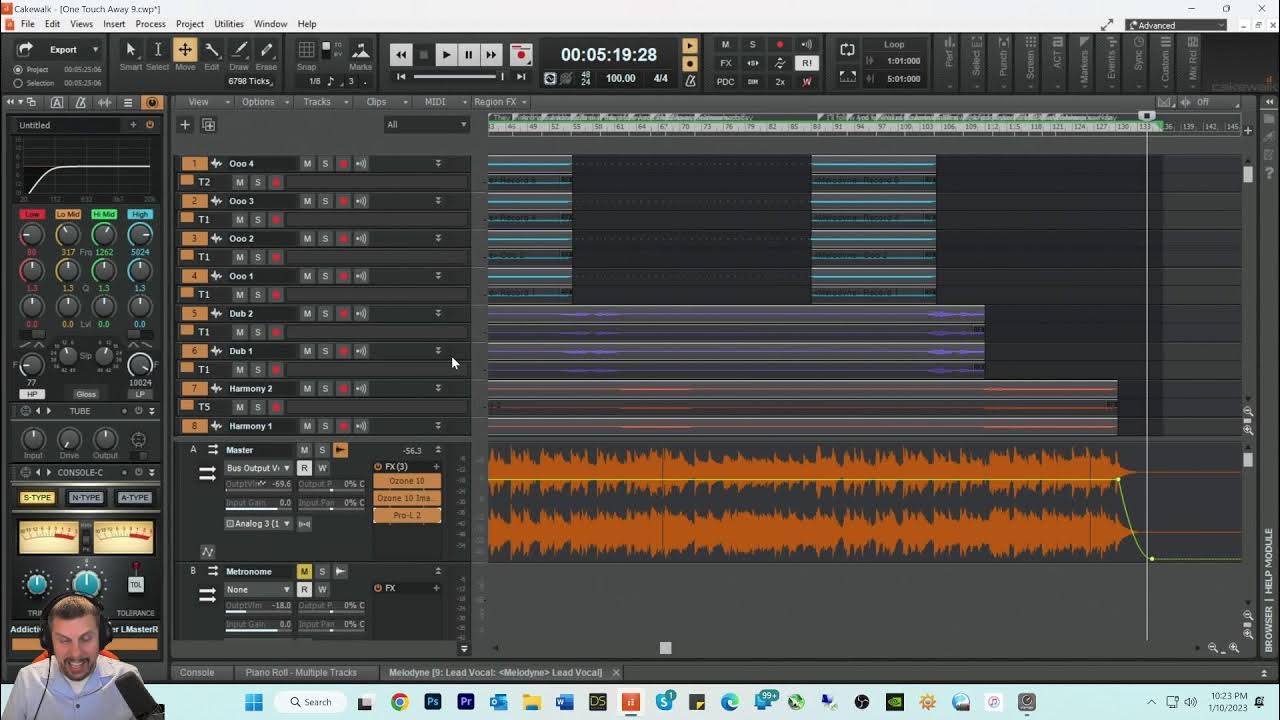Open the Insert menu
This screenshot has height=720, width=1280.
click(x=114, y=24)
